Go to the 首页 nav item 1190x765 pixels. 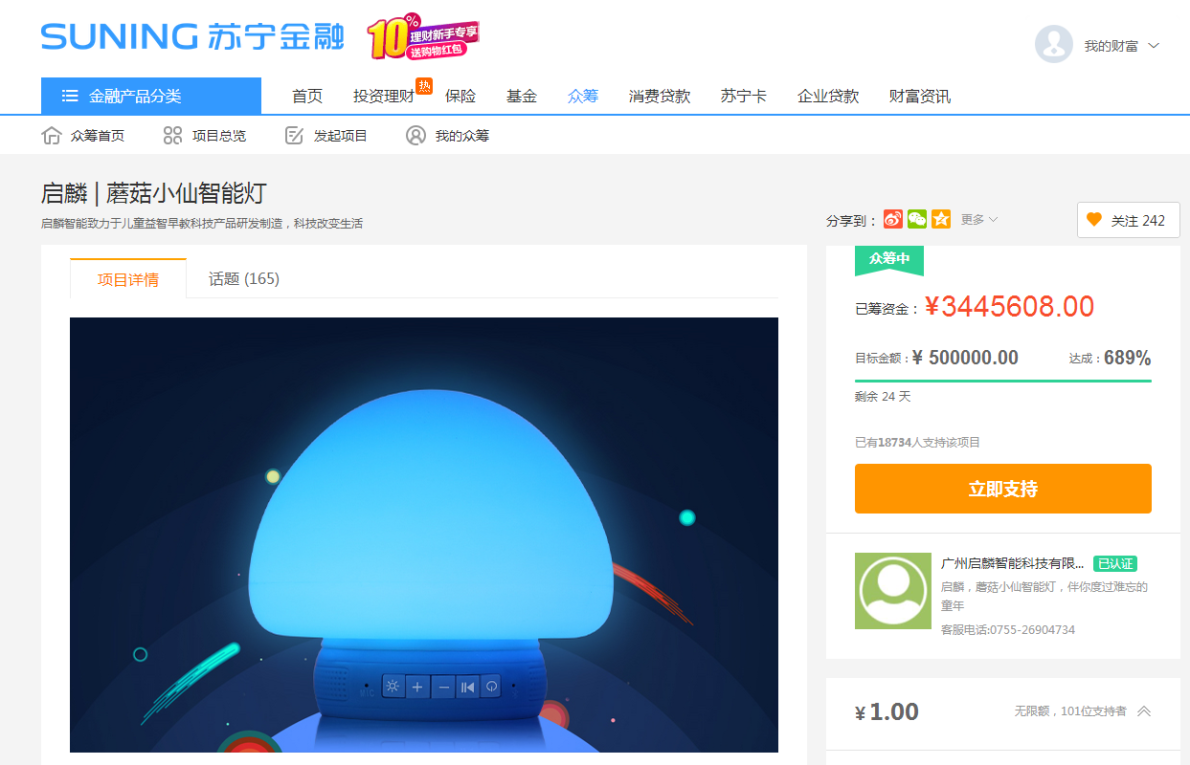click(307, 96)
